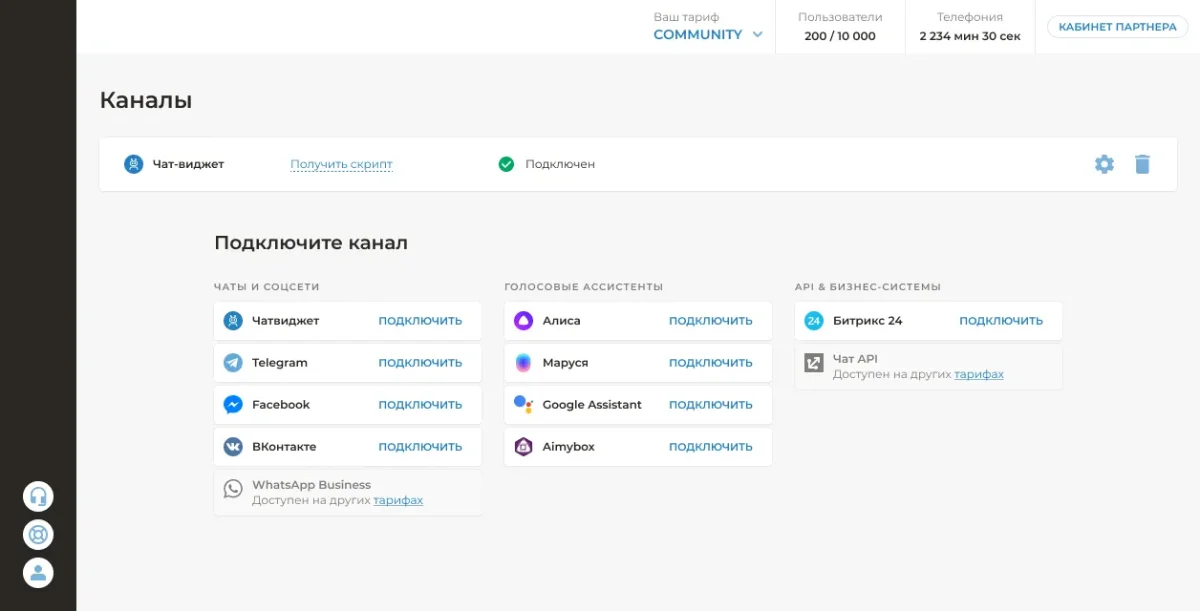
Task: Click the Телефония 2 234 мин counter
Action: (x=970, y=27)
